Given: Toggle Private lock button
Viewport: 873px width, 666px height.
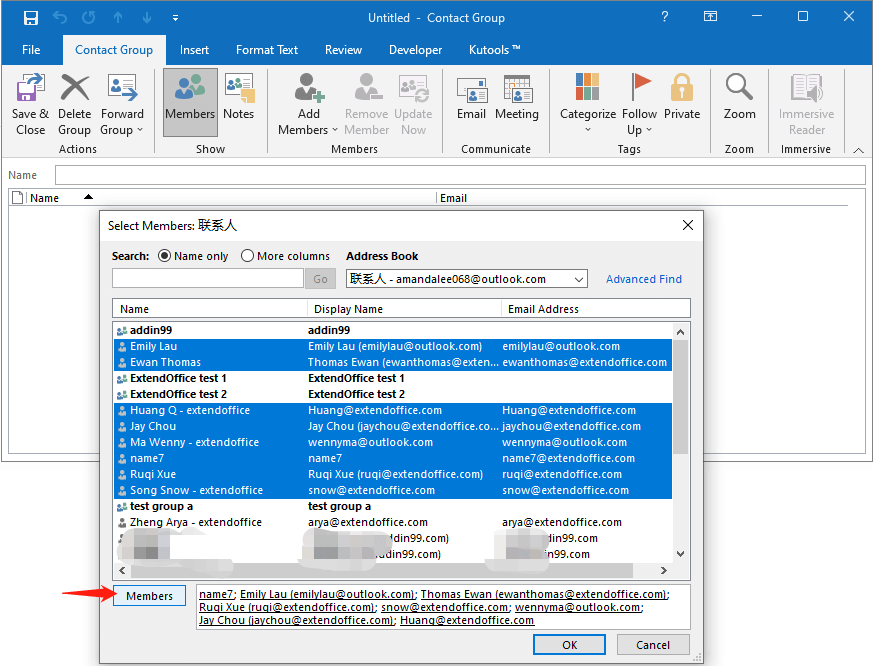Looking at the screenshot, I should [x=681, y=97].
